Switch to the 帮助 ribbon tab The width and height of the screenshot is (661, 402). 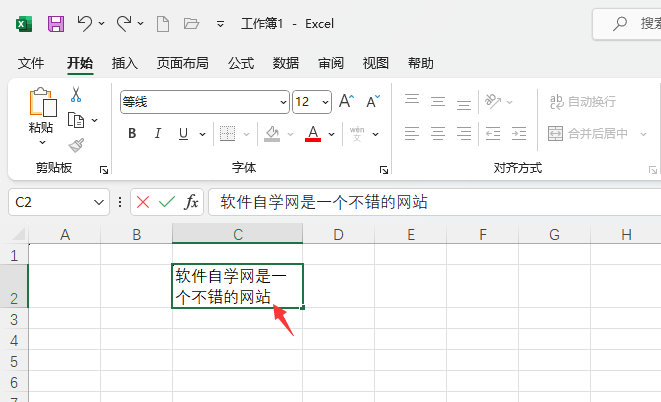(420, 63)
